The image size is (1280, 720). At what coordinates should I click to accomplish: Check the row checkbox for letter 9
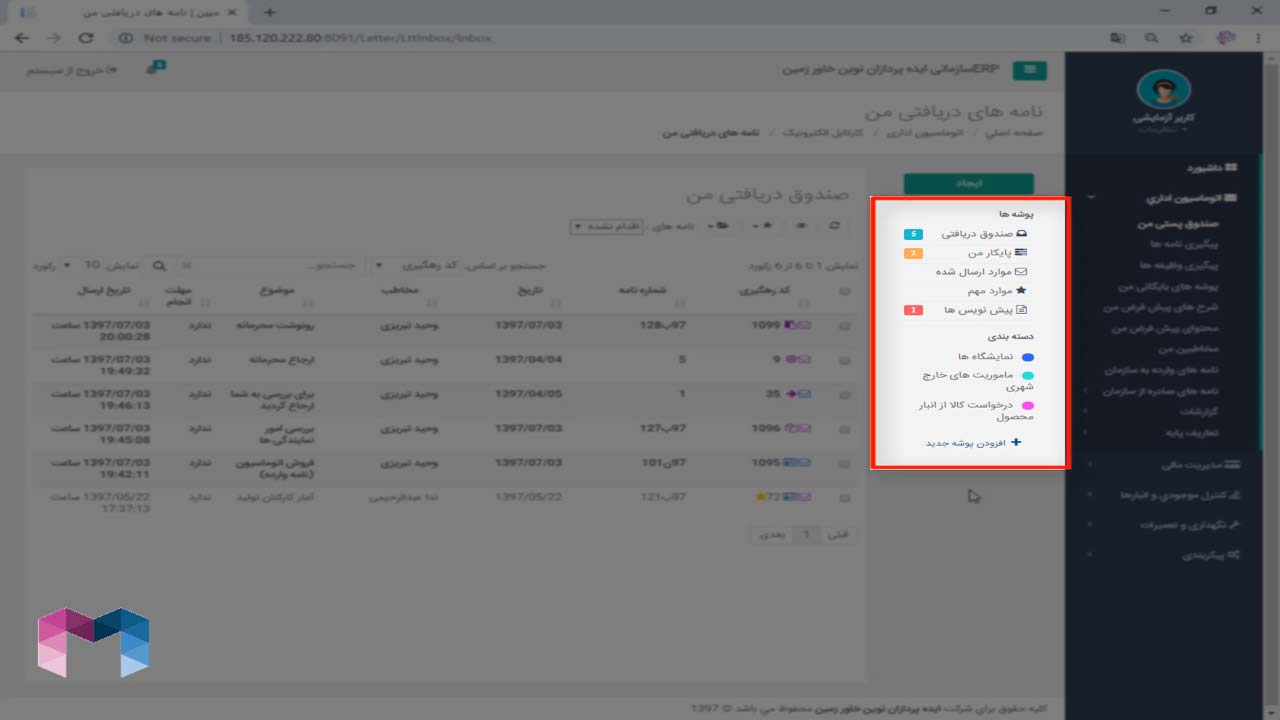click(845, 359)
